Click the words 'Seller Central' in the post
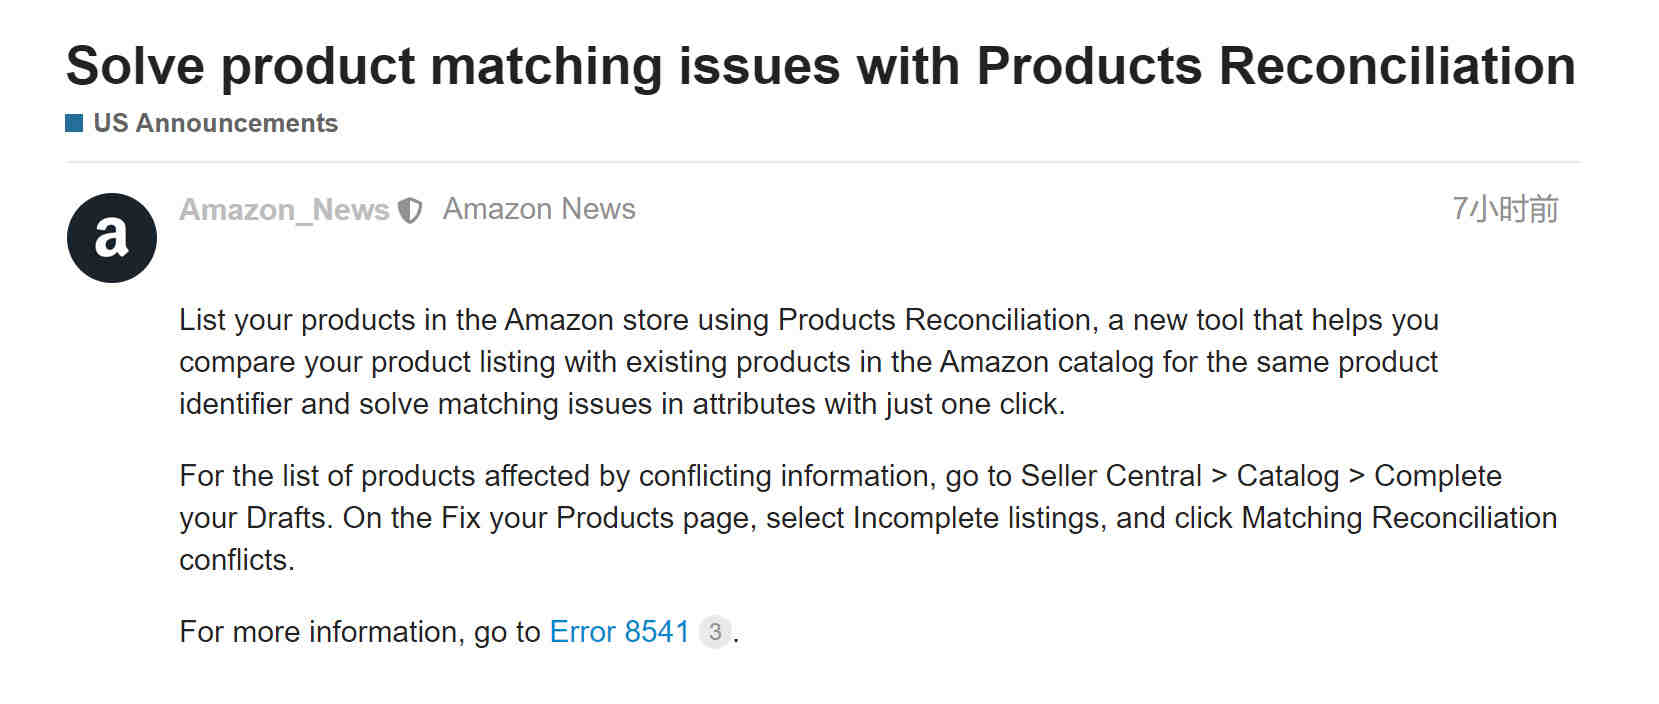The height and width of the screenshot is (704, 1659). pyautogui.click(x=1111, y=476)
